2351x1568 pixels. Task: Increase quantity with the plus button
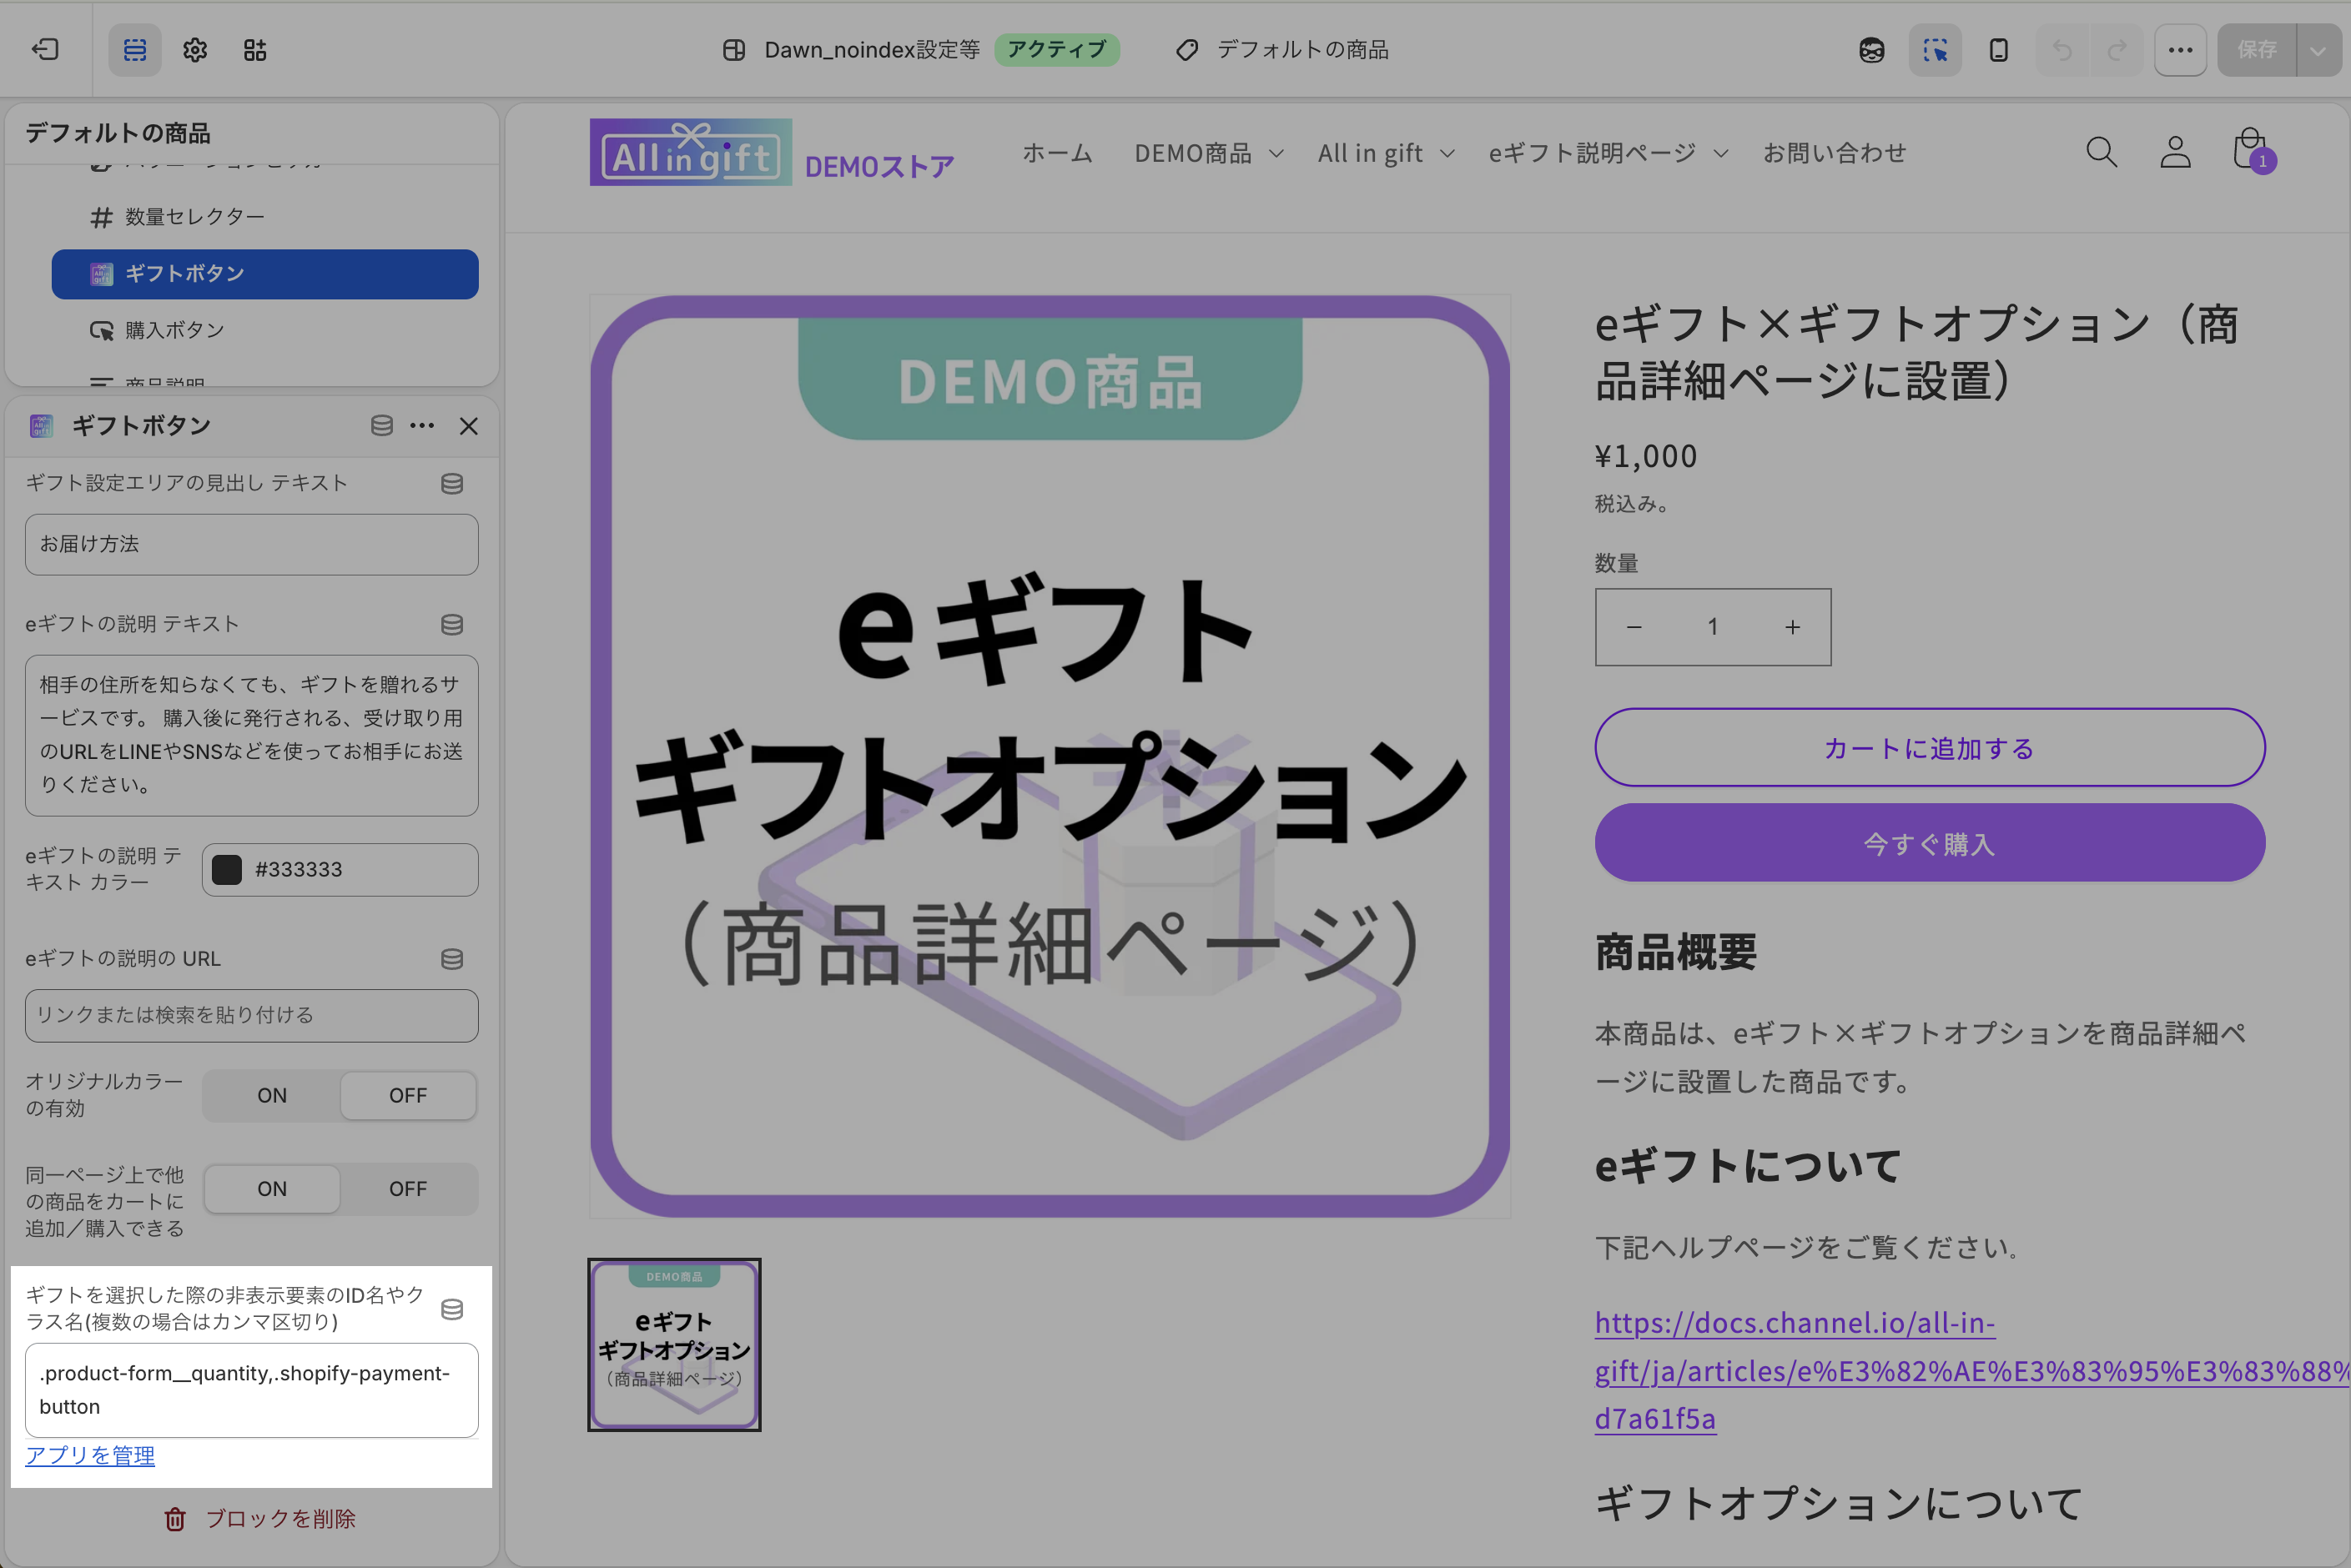pos(1792,627)
